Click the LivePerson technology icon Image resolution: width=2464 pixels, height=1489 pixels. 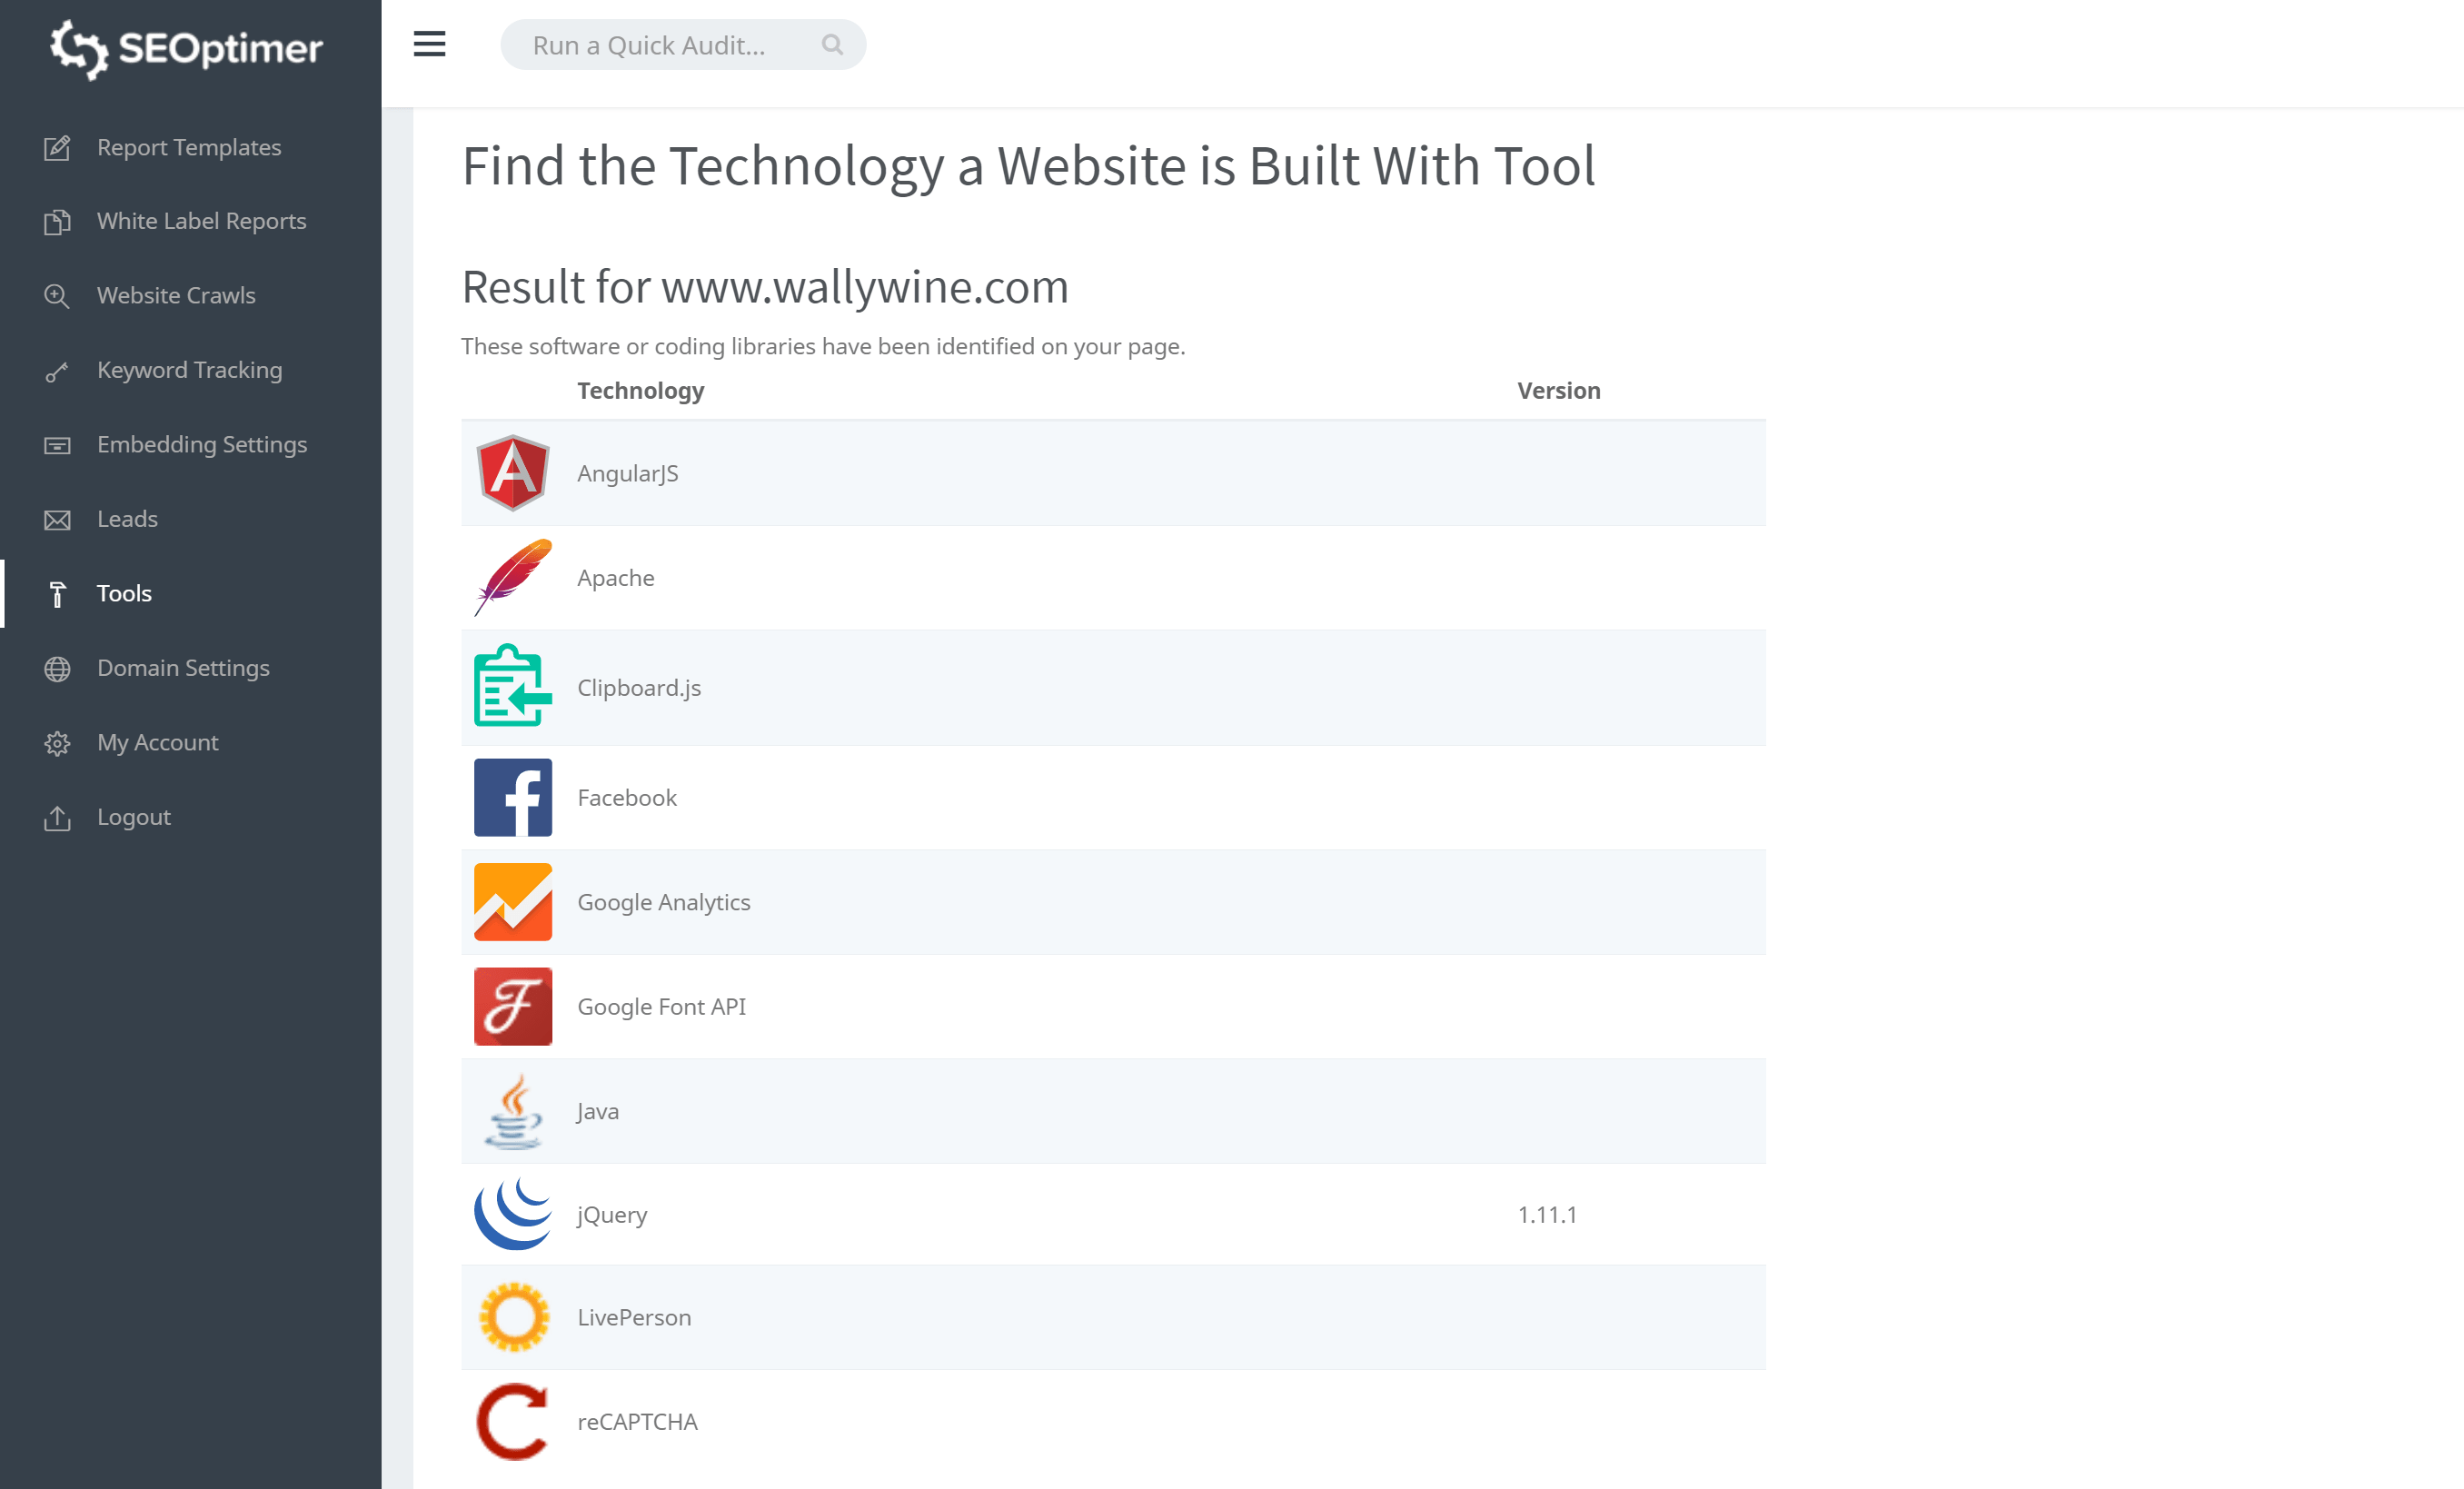point(514,1316)
